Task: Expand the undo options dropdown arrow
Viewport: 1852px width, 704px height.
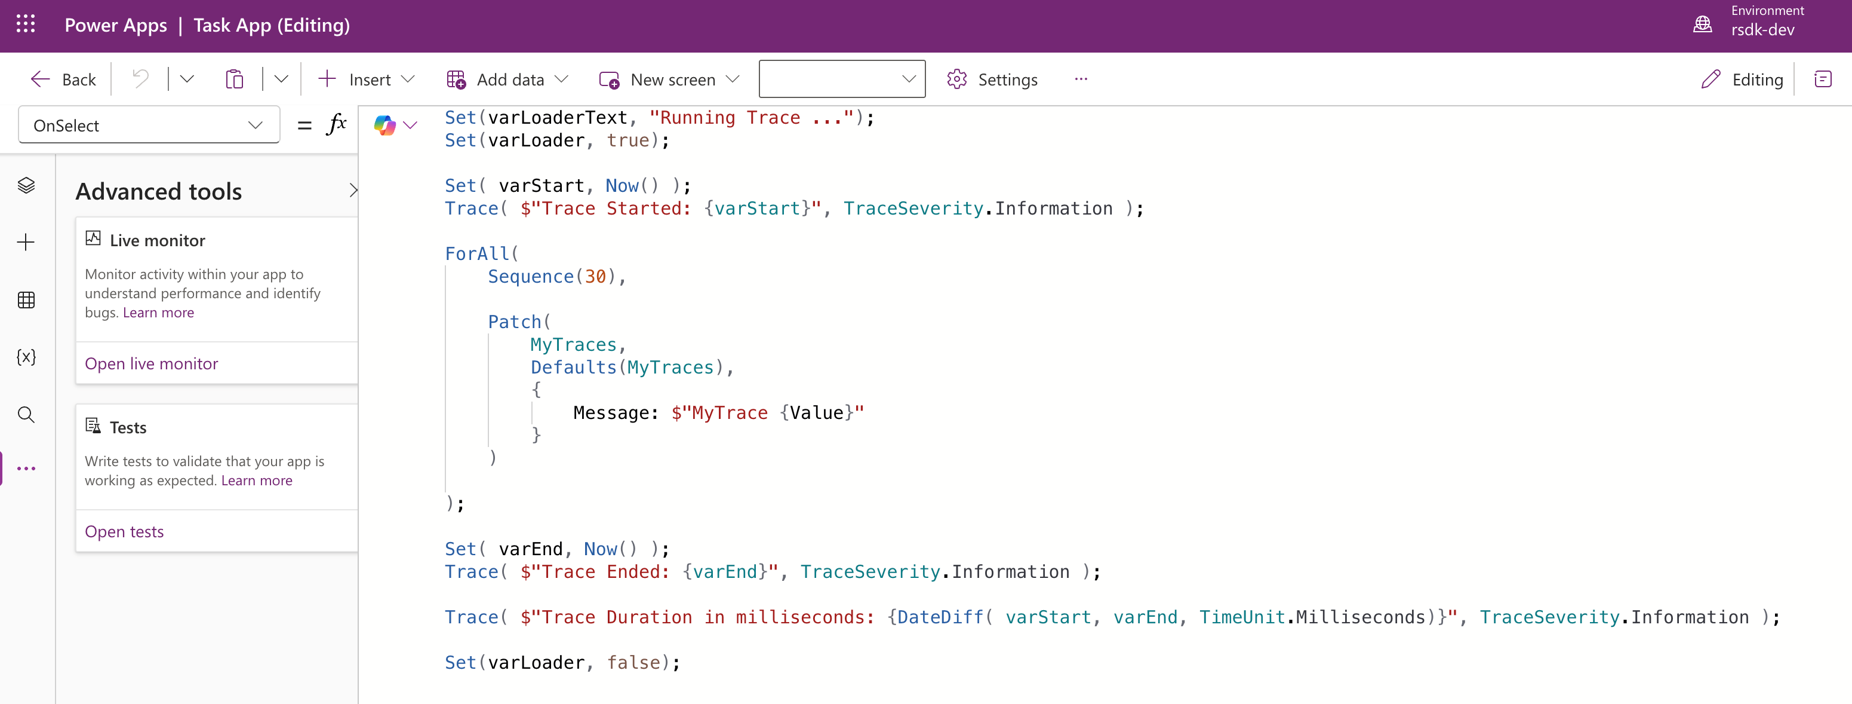Action: point(187,79)
